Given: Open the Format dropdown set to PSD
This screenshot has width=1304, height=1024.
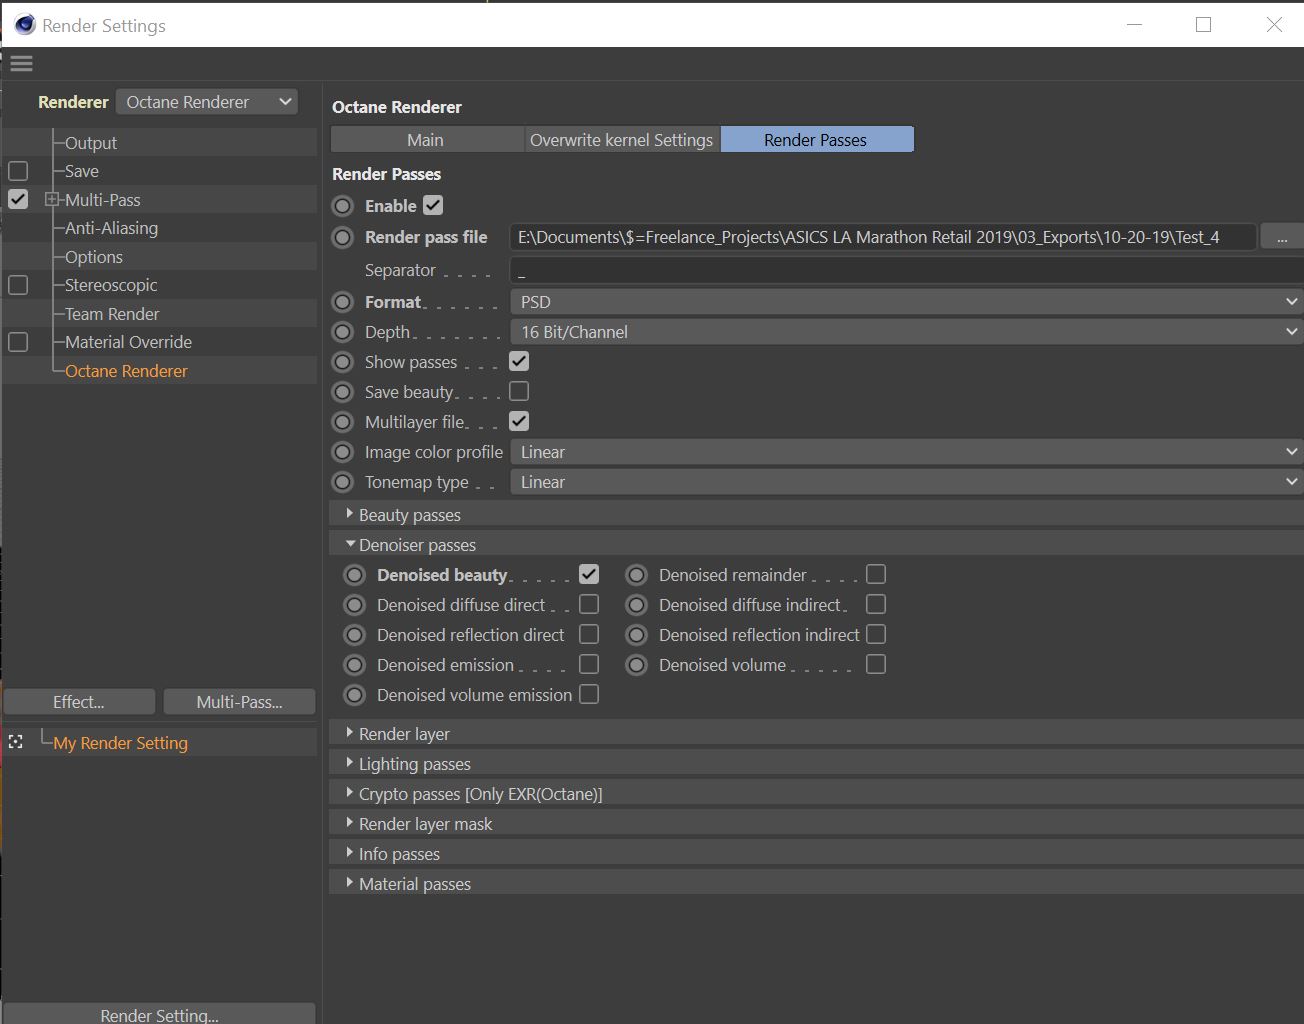Looking at the screenshot, I should [x=906, y=302].
